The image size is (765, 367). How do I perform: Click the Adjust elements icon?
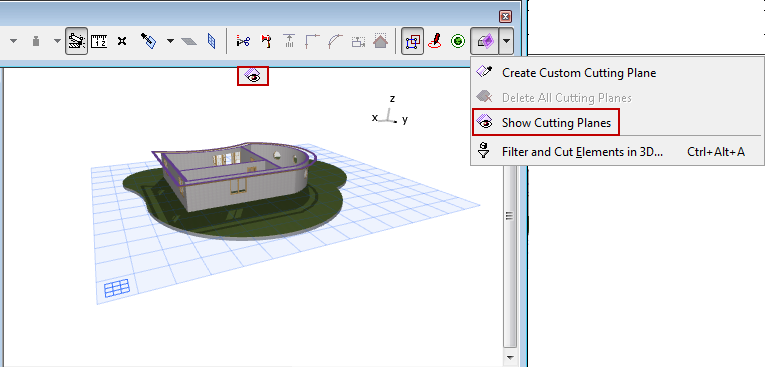[289, 41]
